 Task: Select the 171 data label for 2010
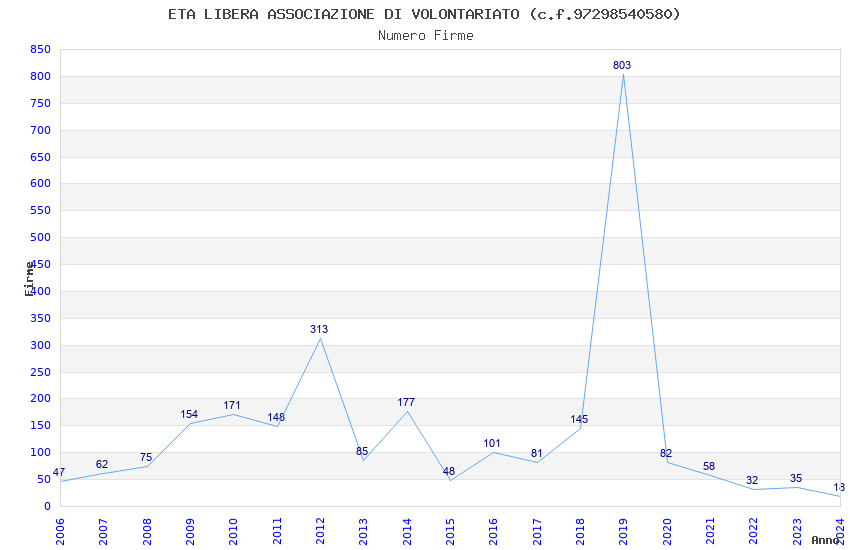coord(231,405)
